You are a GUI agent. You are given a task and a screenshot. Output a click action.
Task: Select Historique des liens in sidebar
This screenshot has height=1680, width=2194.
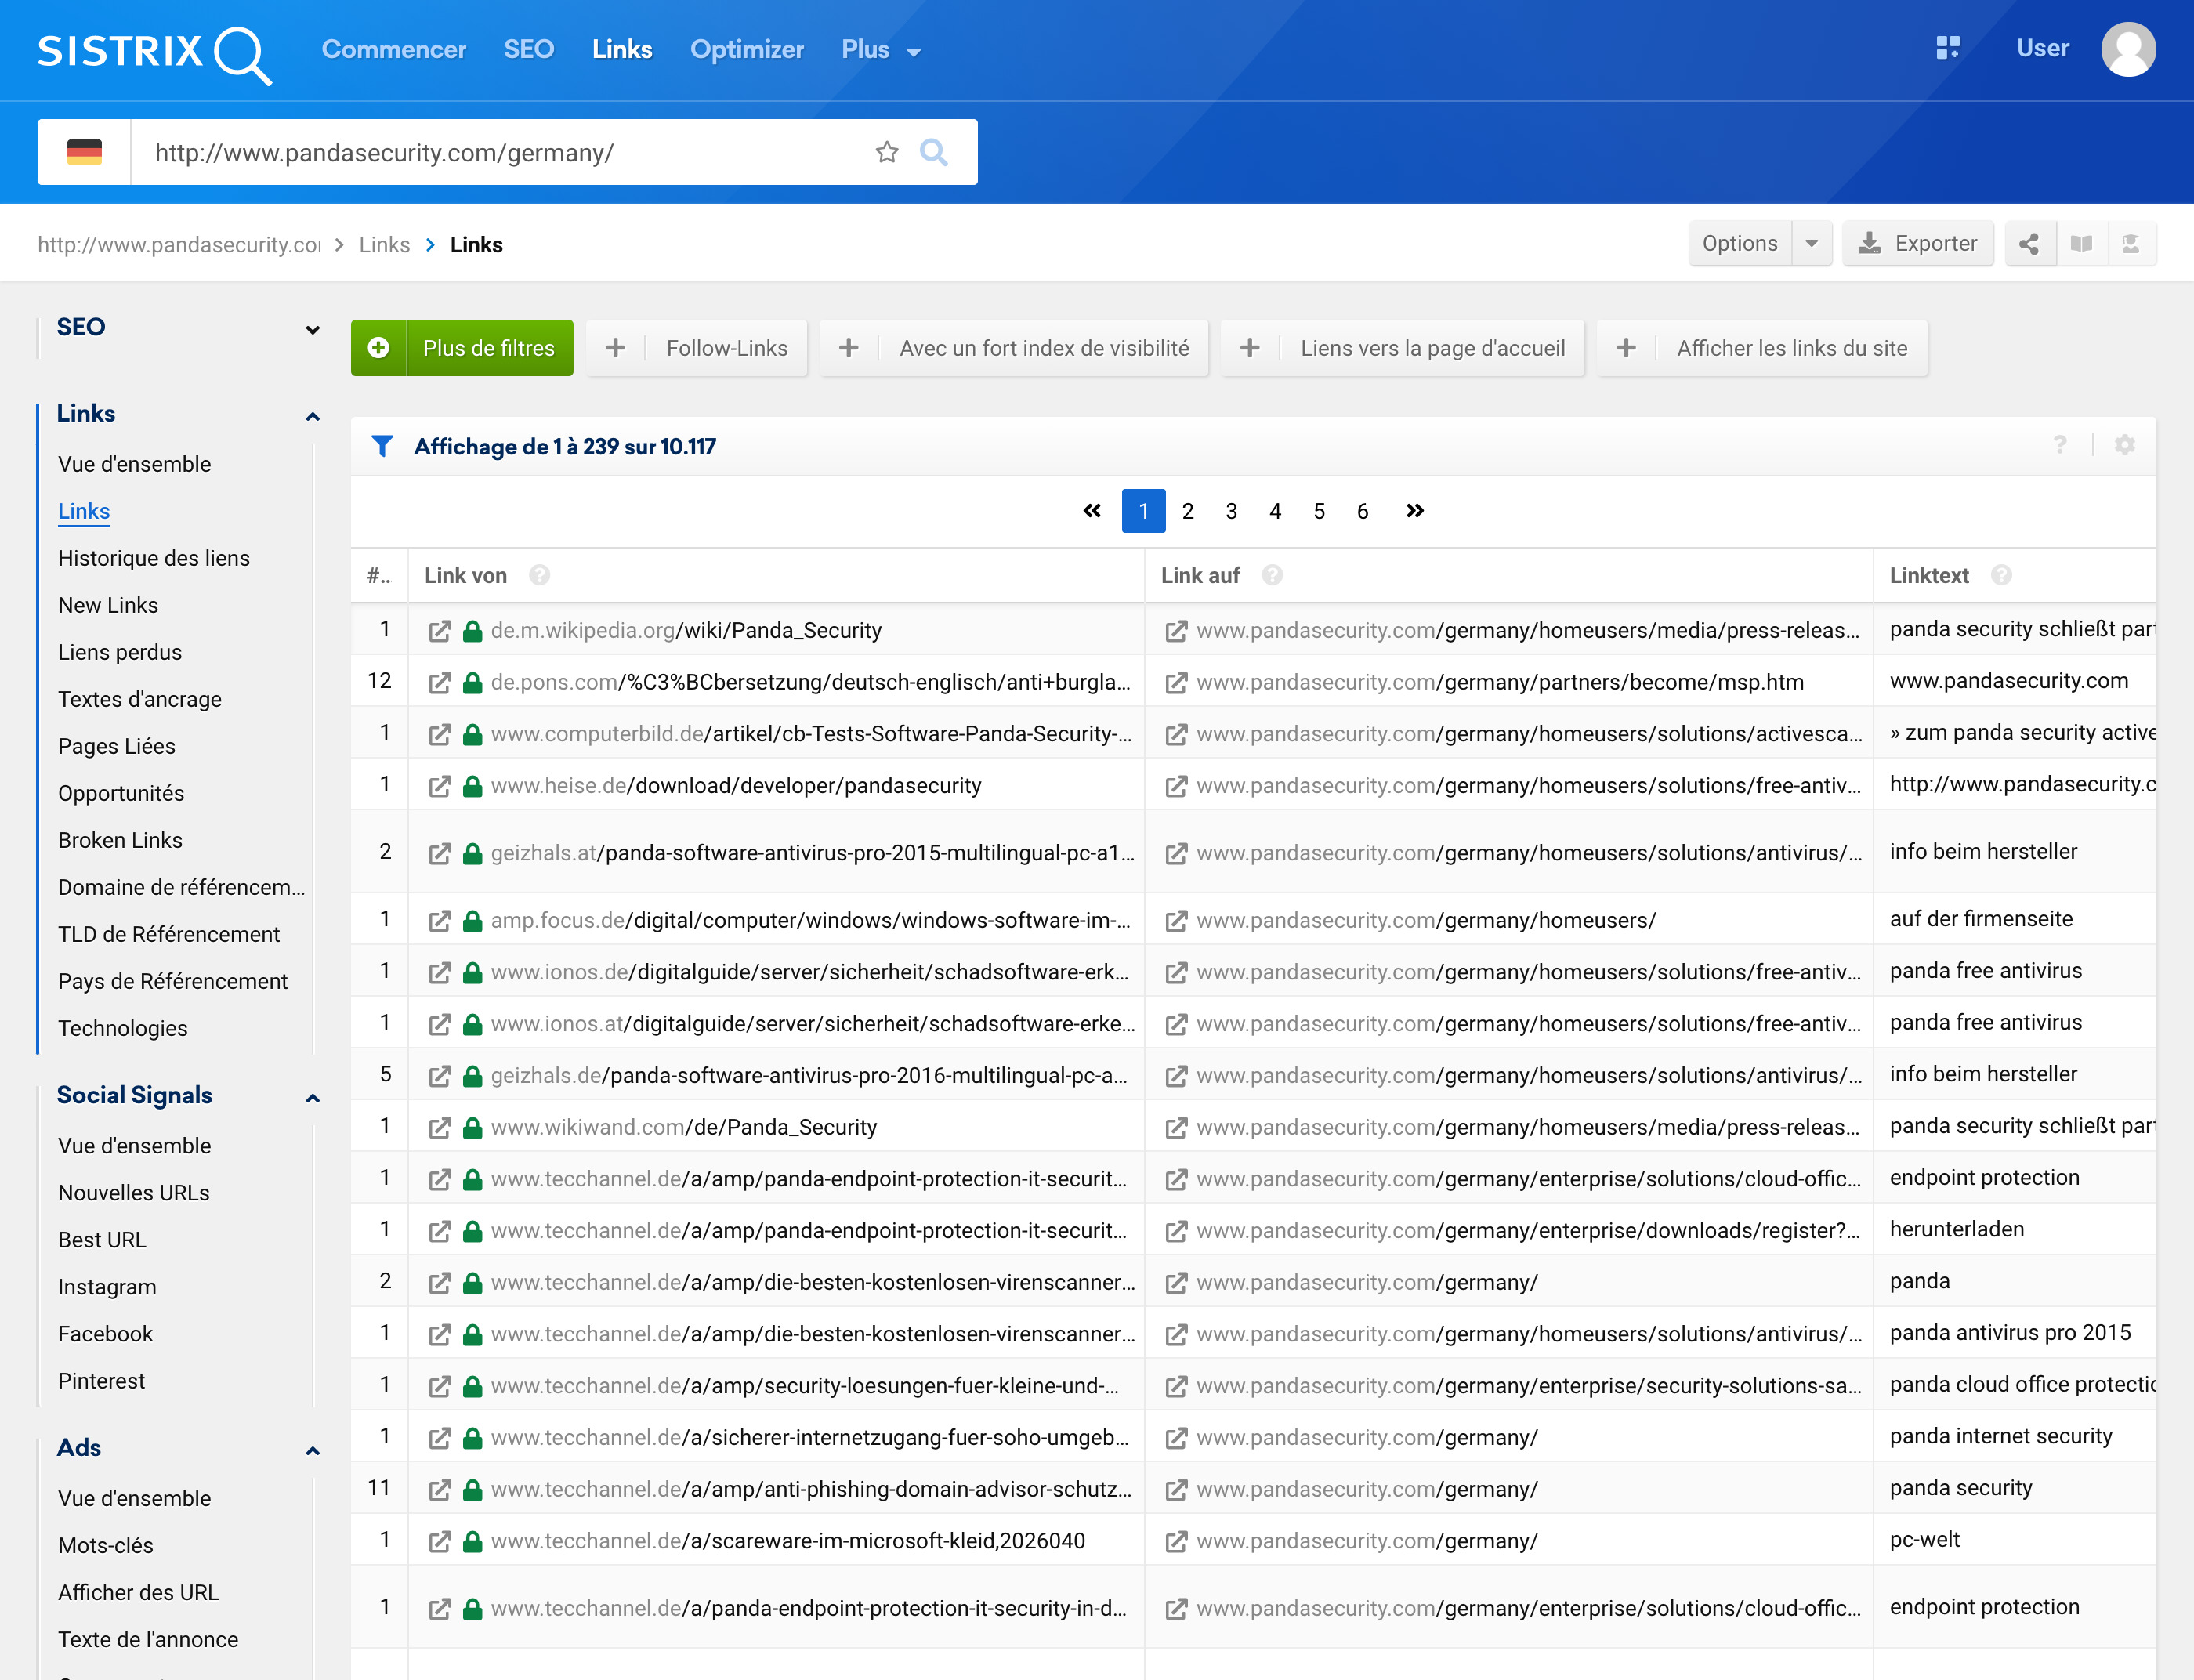[154, 558]
